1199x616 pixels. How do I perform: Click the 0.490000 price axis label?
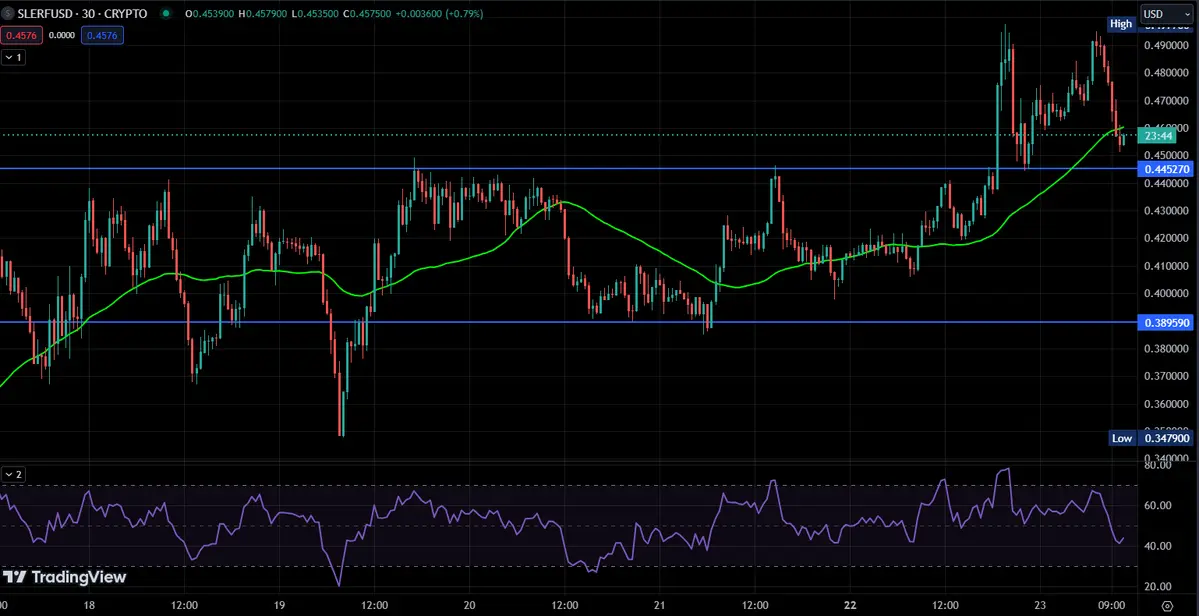1165,46
